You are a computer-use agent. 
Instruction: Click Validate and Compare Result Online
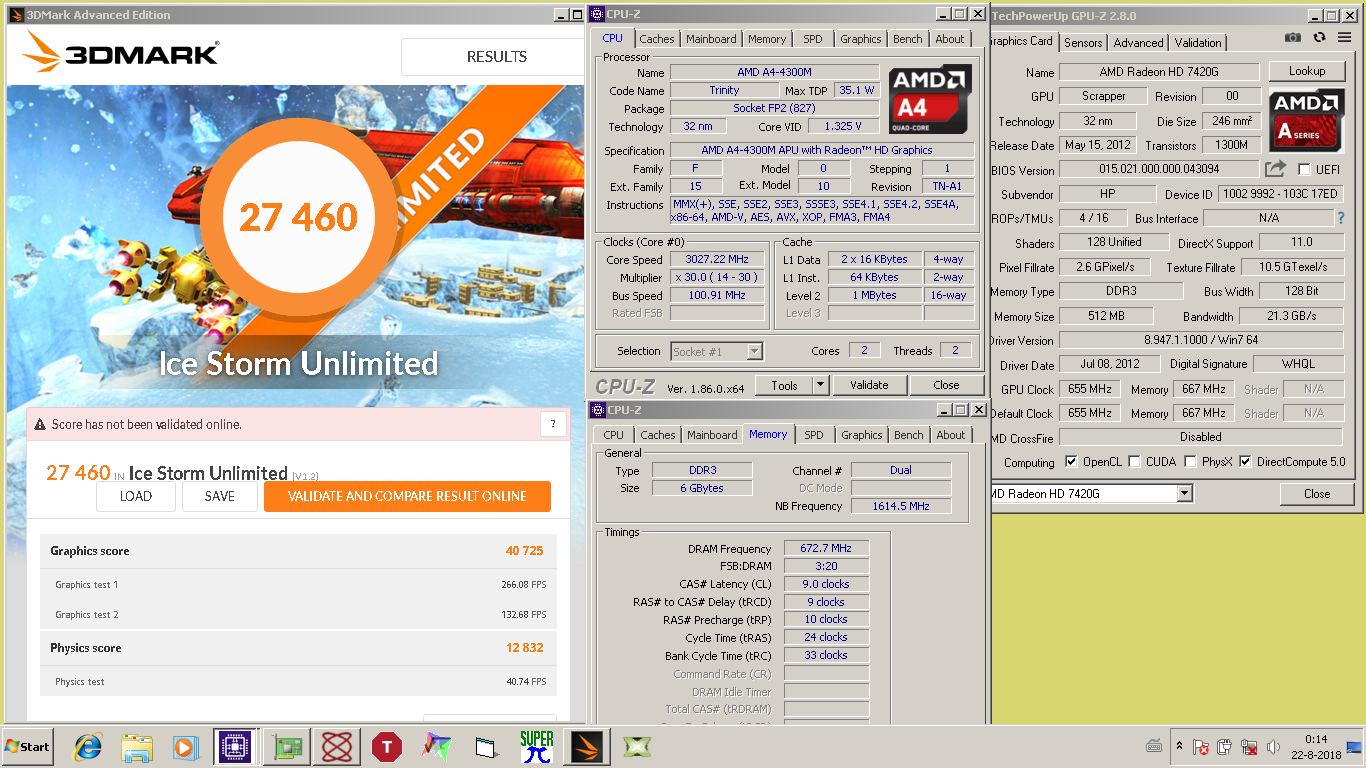tap(407, 496)
